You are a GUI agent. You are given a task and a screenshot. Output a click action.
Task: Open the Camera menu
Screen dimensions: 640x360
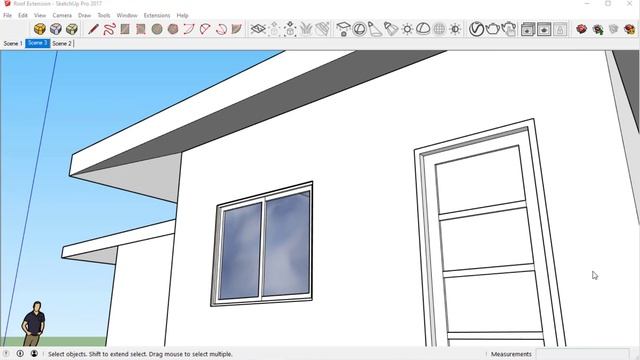62,15
